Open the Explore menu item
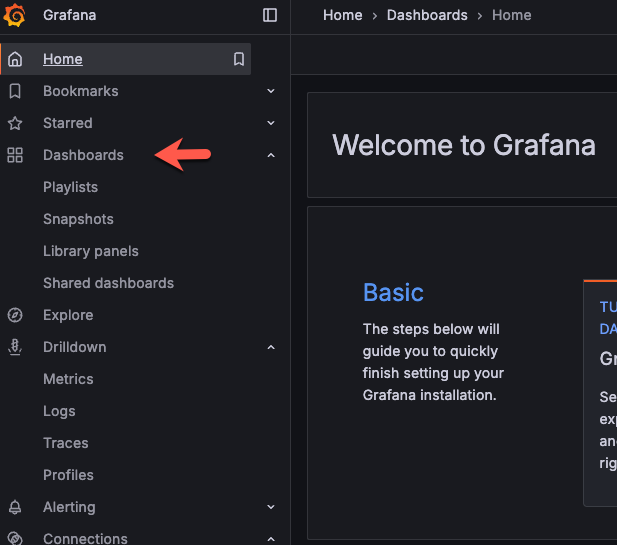 click(x=68, y=315)
